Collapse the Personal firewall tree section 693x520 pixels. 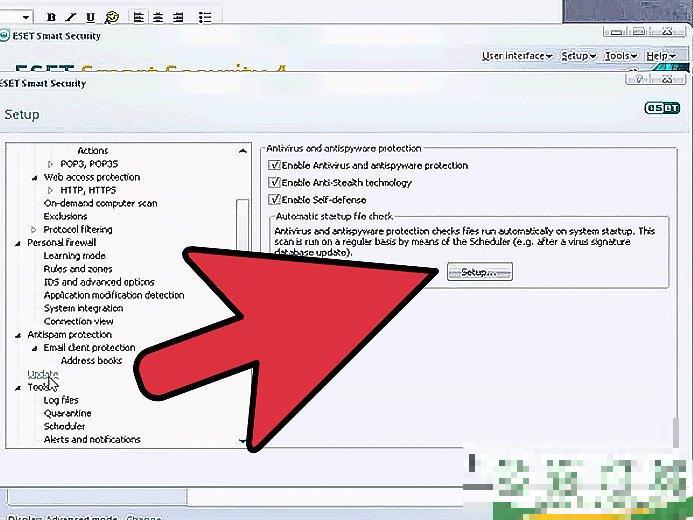coord(18,243)
